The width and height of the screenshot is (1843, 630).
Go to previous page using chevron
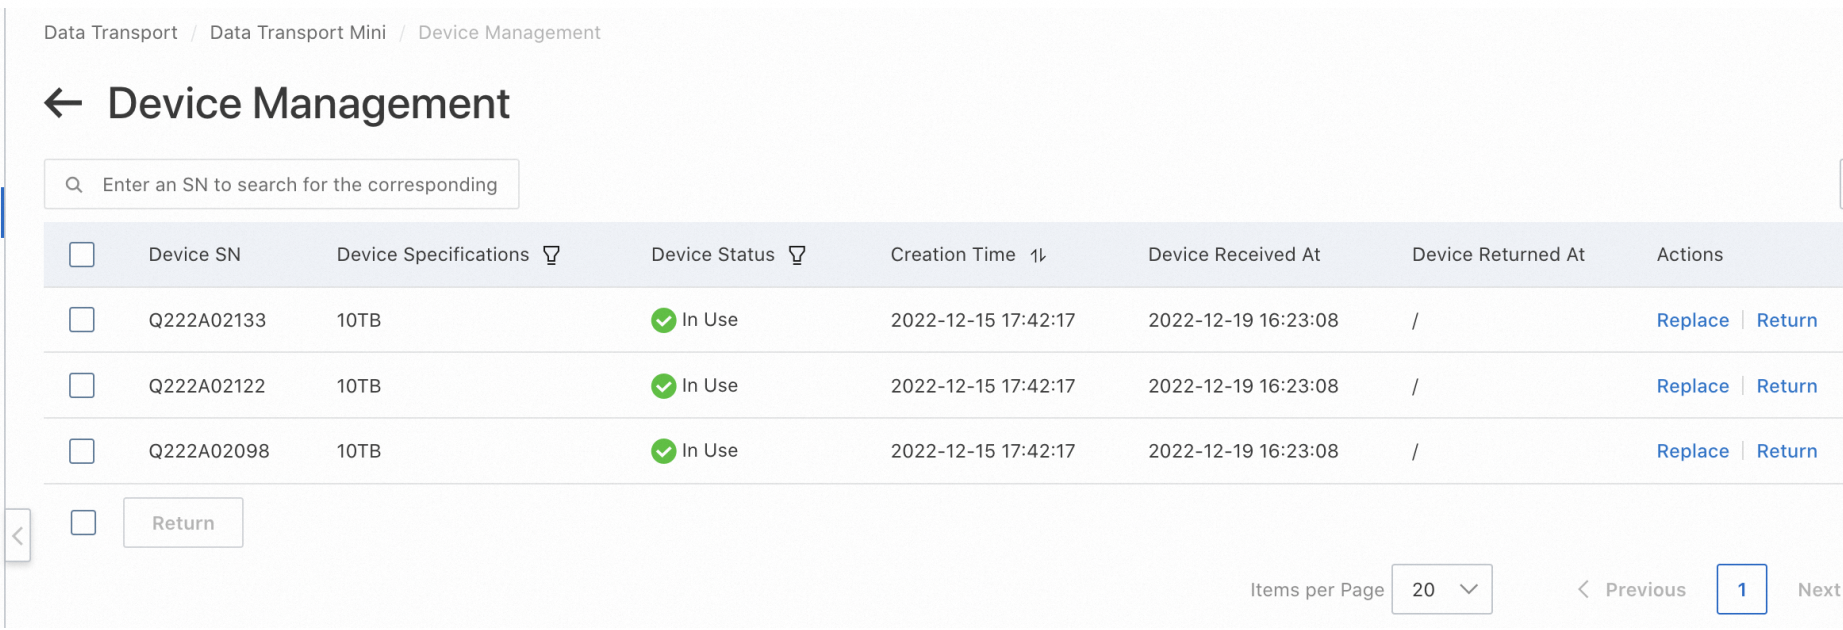click(1583, 590)
